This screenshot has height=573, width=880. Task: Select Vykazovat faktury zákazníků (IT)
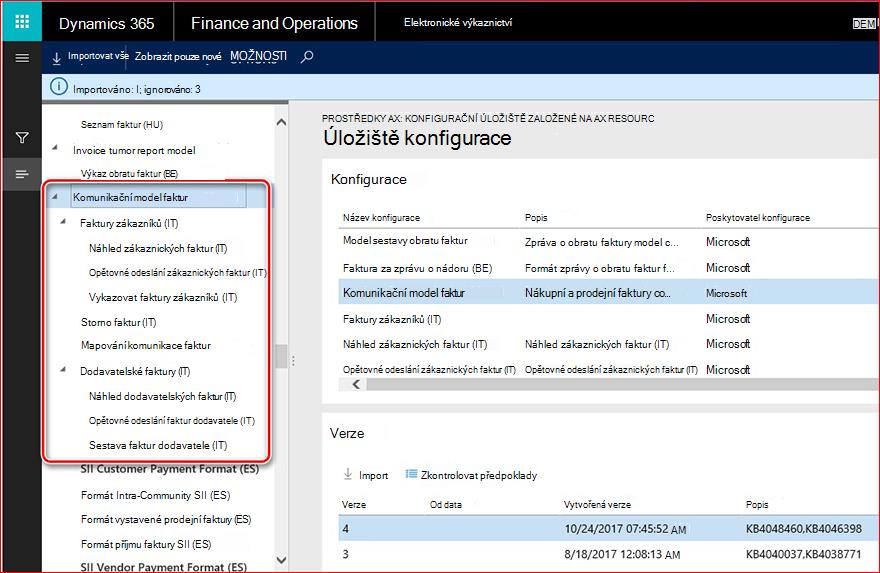pyautogui.click(x=163, y=297)
